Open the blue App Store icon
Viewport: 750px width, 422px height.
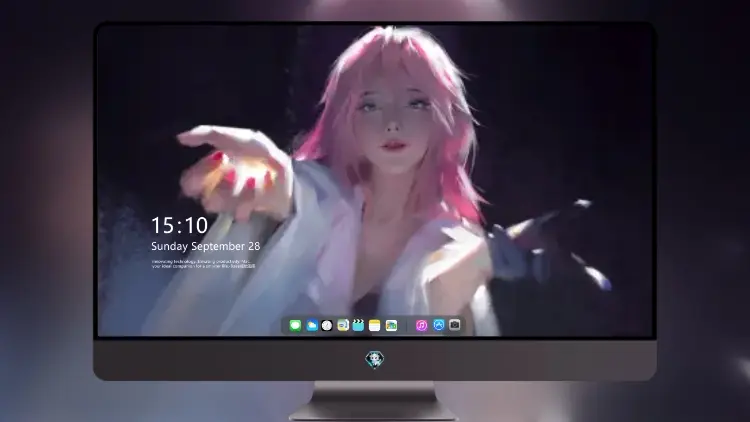pyautogui.click(x=439, y=325)
